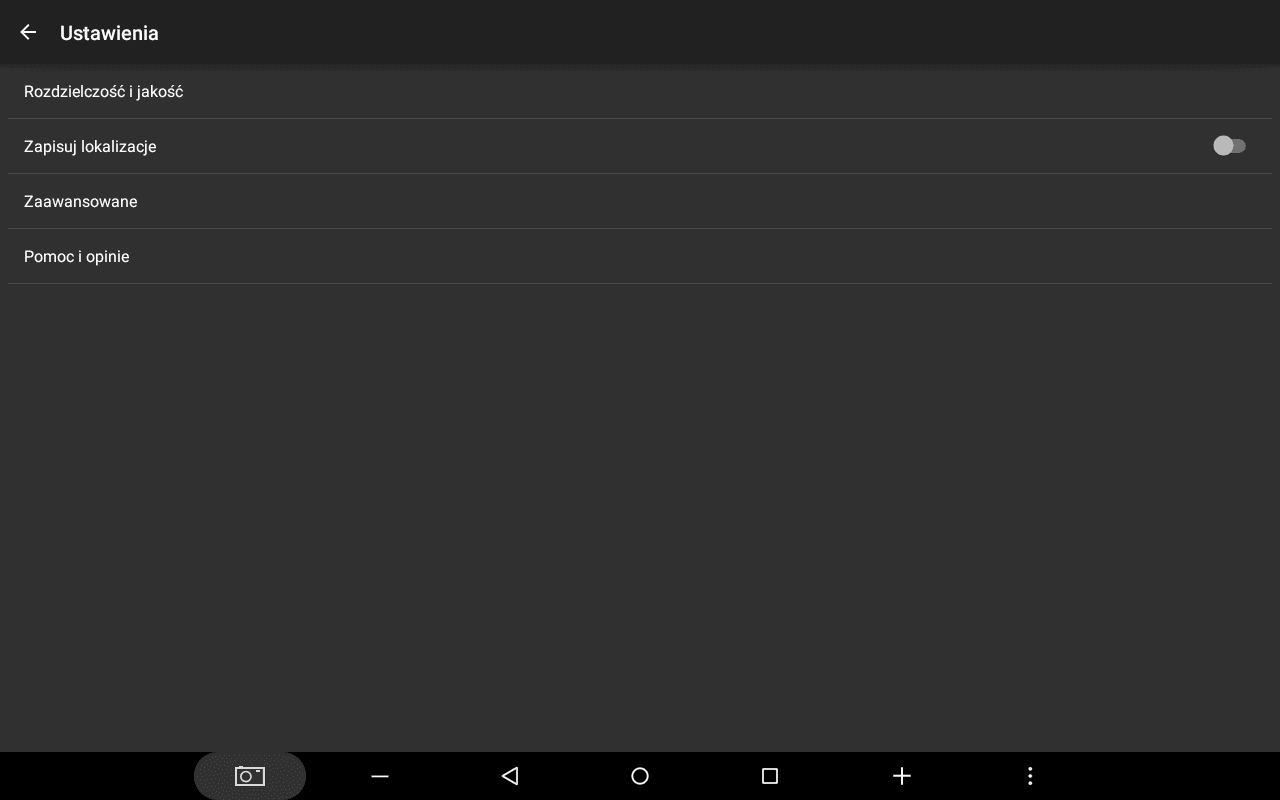Click the empty dark area below the list
The height and width of the screenshot is (800, 1280).
point(640,517)
